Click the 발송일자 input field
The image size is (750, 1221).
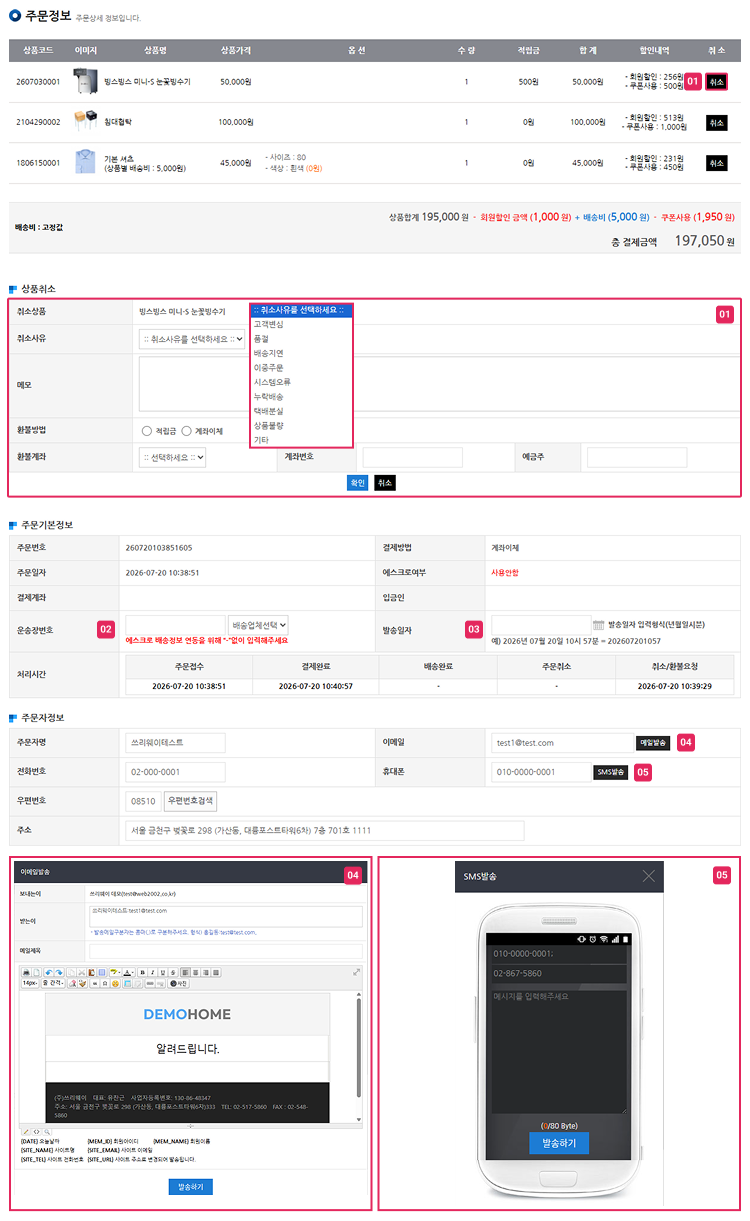[x=541, y=624]
